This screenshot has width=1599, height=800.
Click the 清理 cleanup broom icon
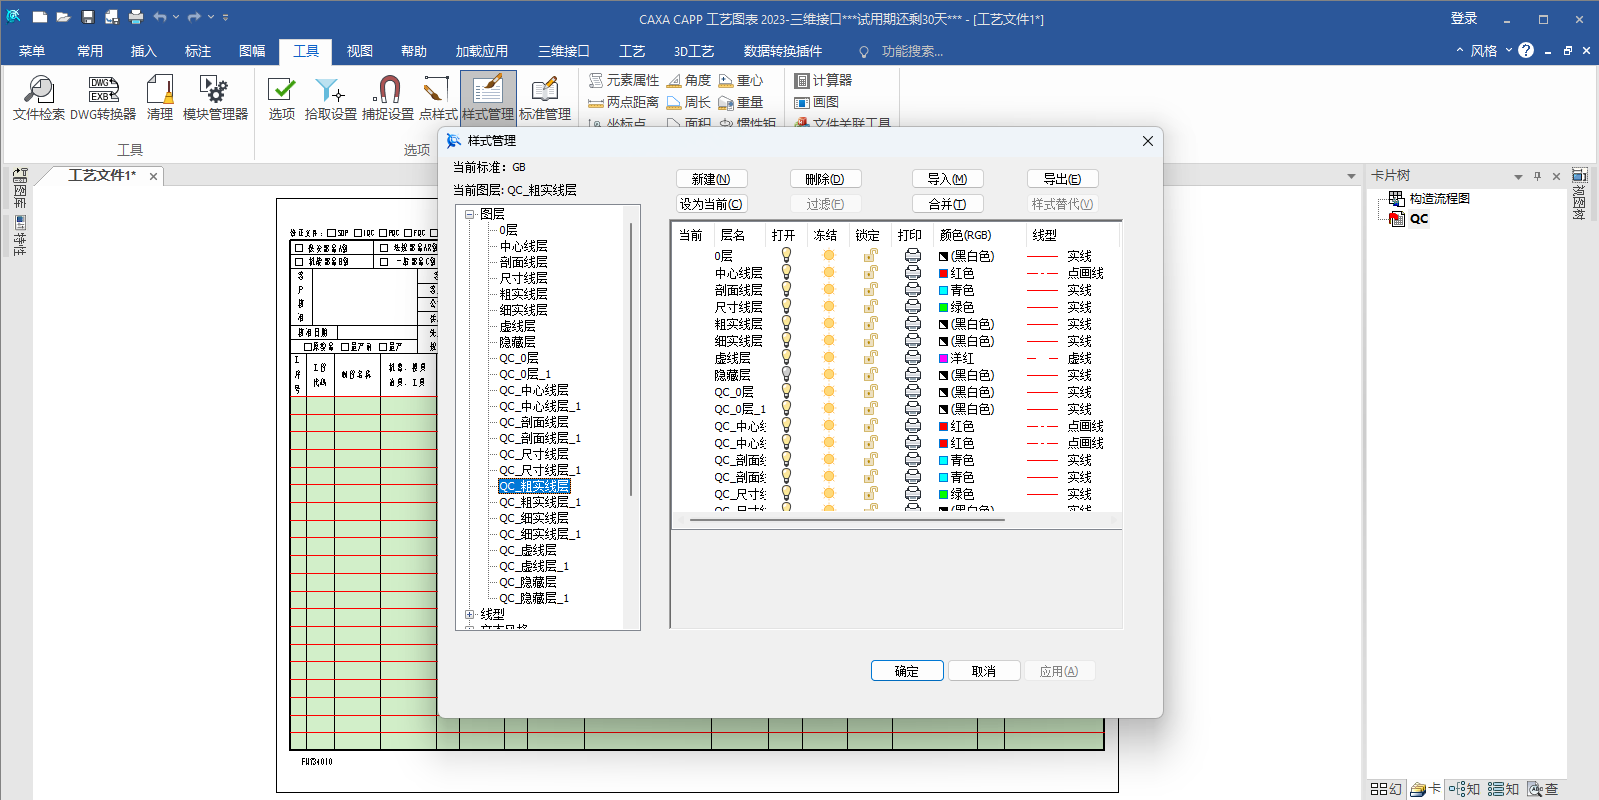[x=160, y=98]
